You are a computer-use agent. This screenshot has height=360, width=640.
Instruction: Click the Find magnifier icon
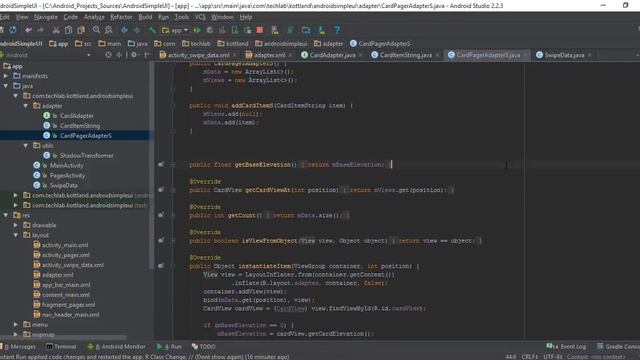pos(96,30)
